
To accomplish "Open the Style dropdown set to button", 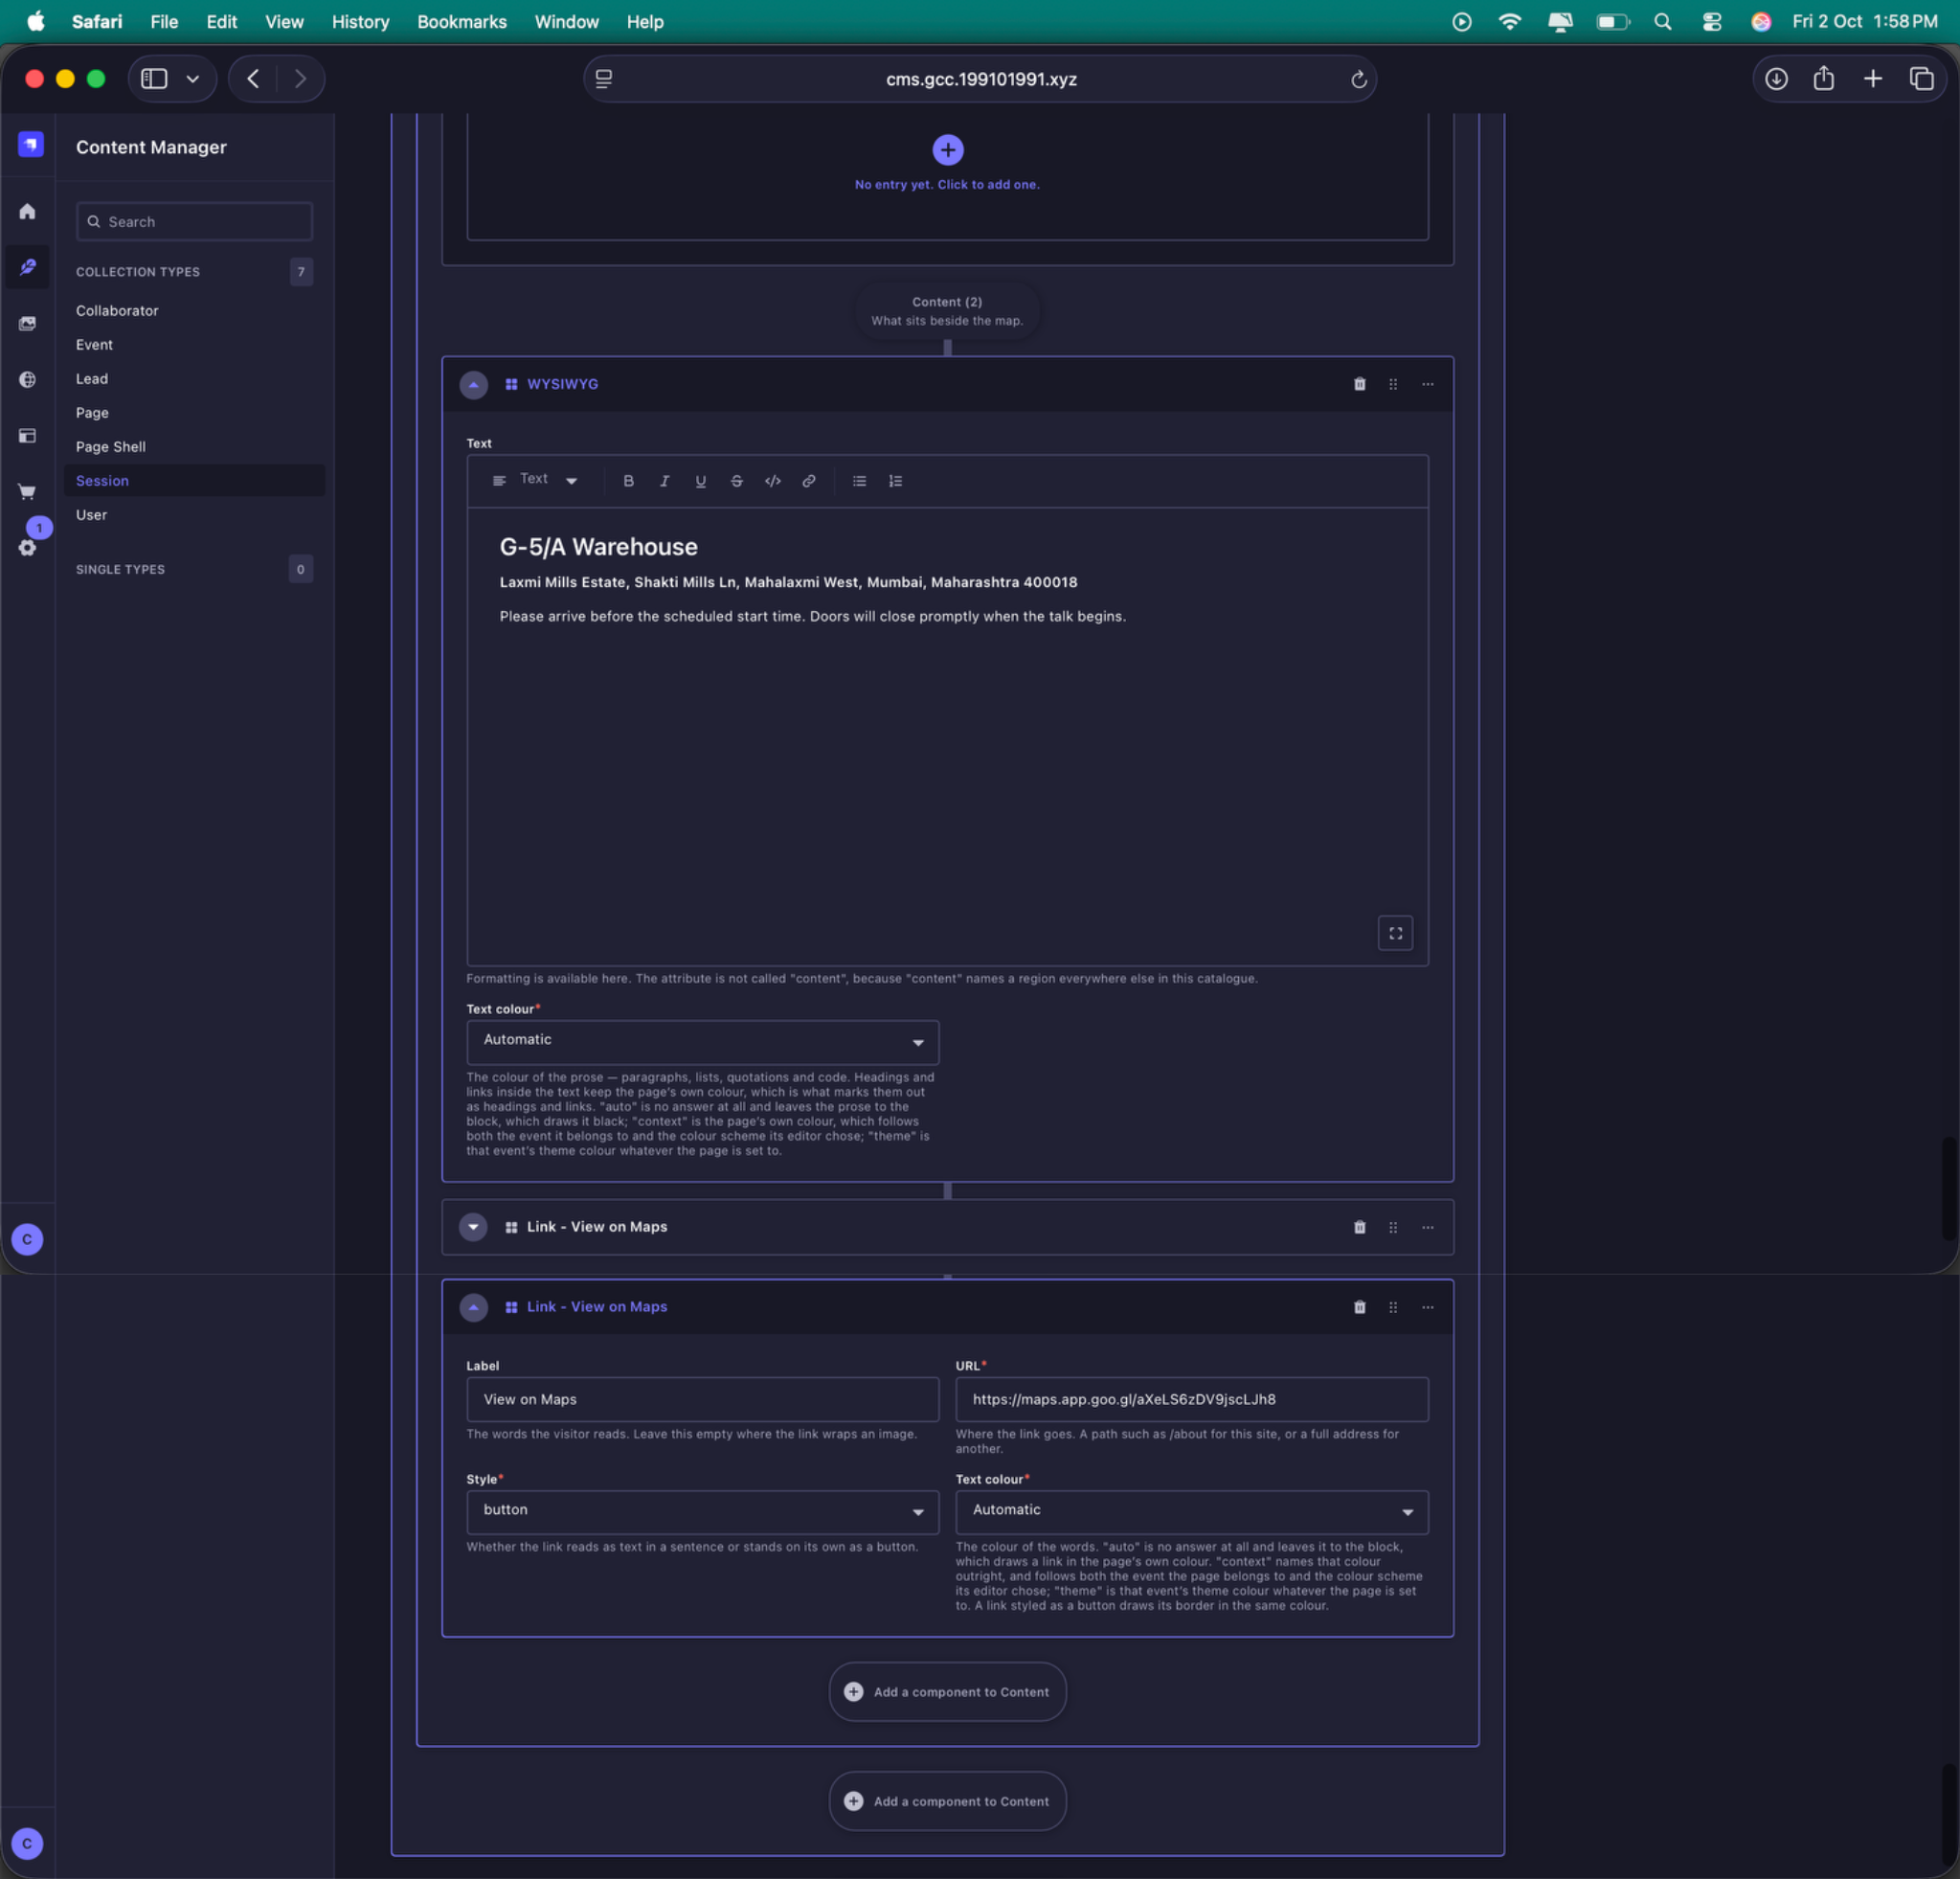I will 702,1511.
